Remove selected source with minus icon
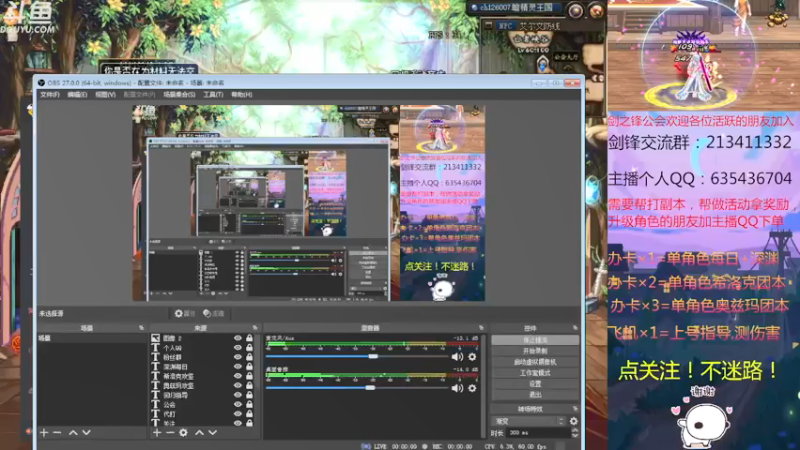 coord(170,433)
